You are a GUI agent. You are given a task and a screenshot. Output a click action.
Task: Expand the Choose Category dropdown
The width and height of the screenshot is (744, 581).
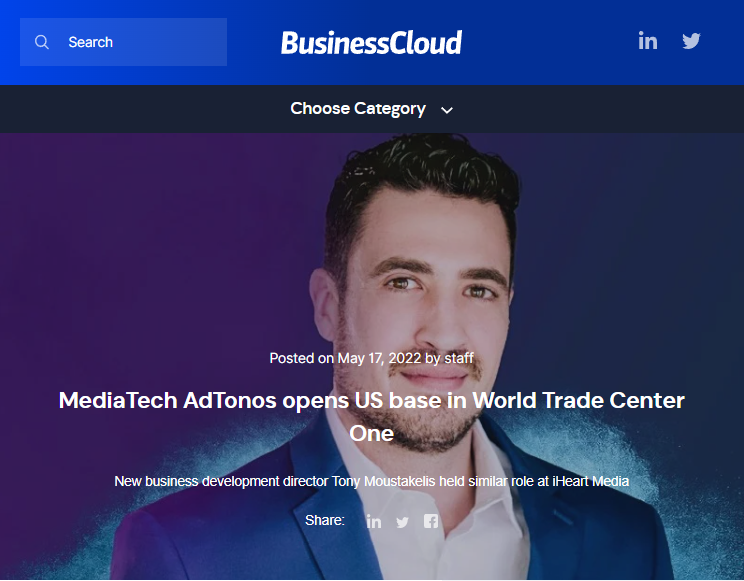tap(372, 109)
